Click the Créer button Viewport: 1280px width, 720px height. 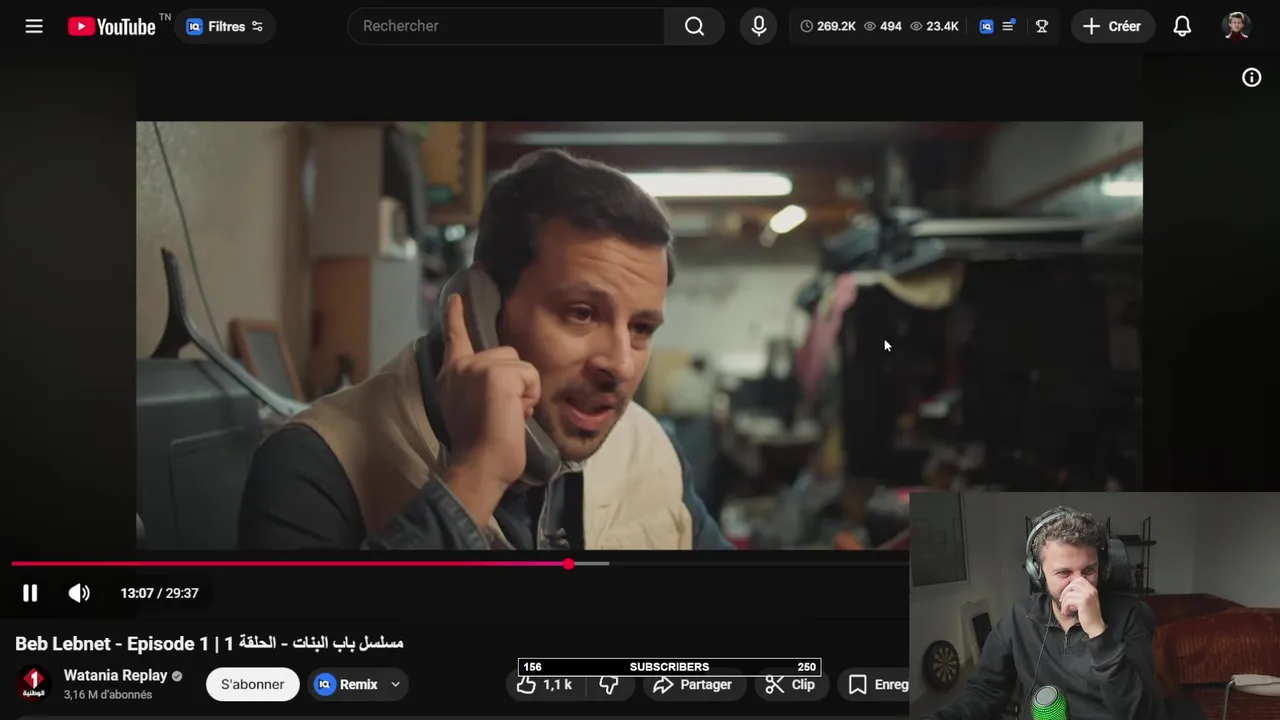click(x=1112, y=26)
